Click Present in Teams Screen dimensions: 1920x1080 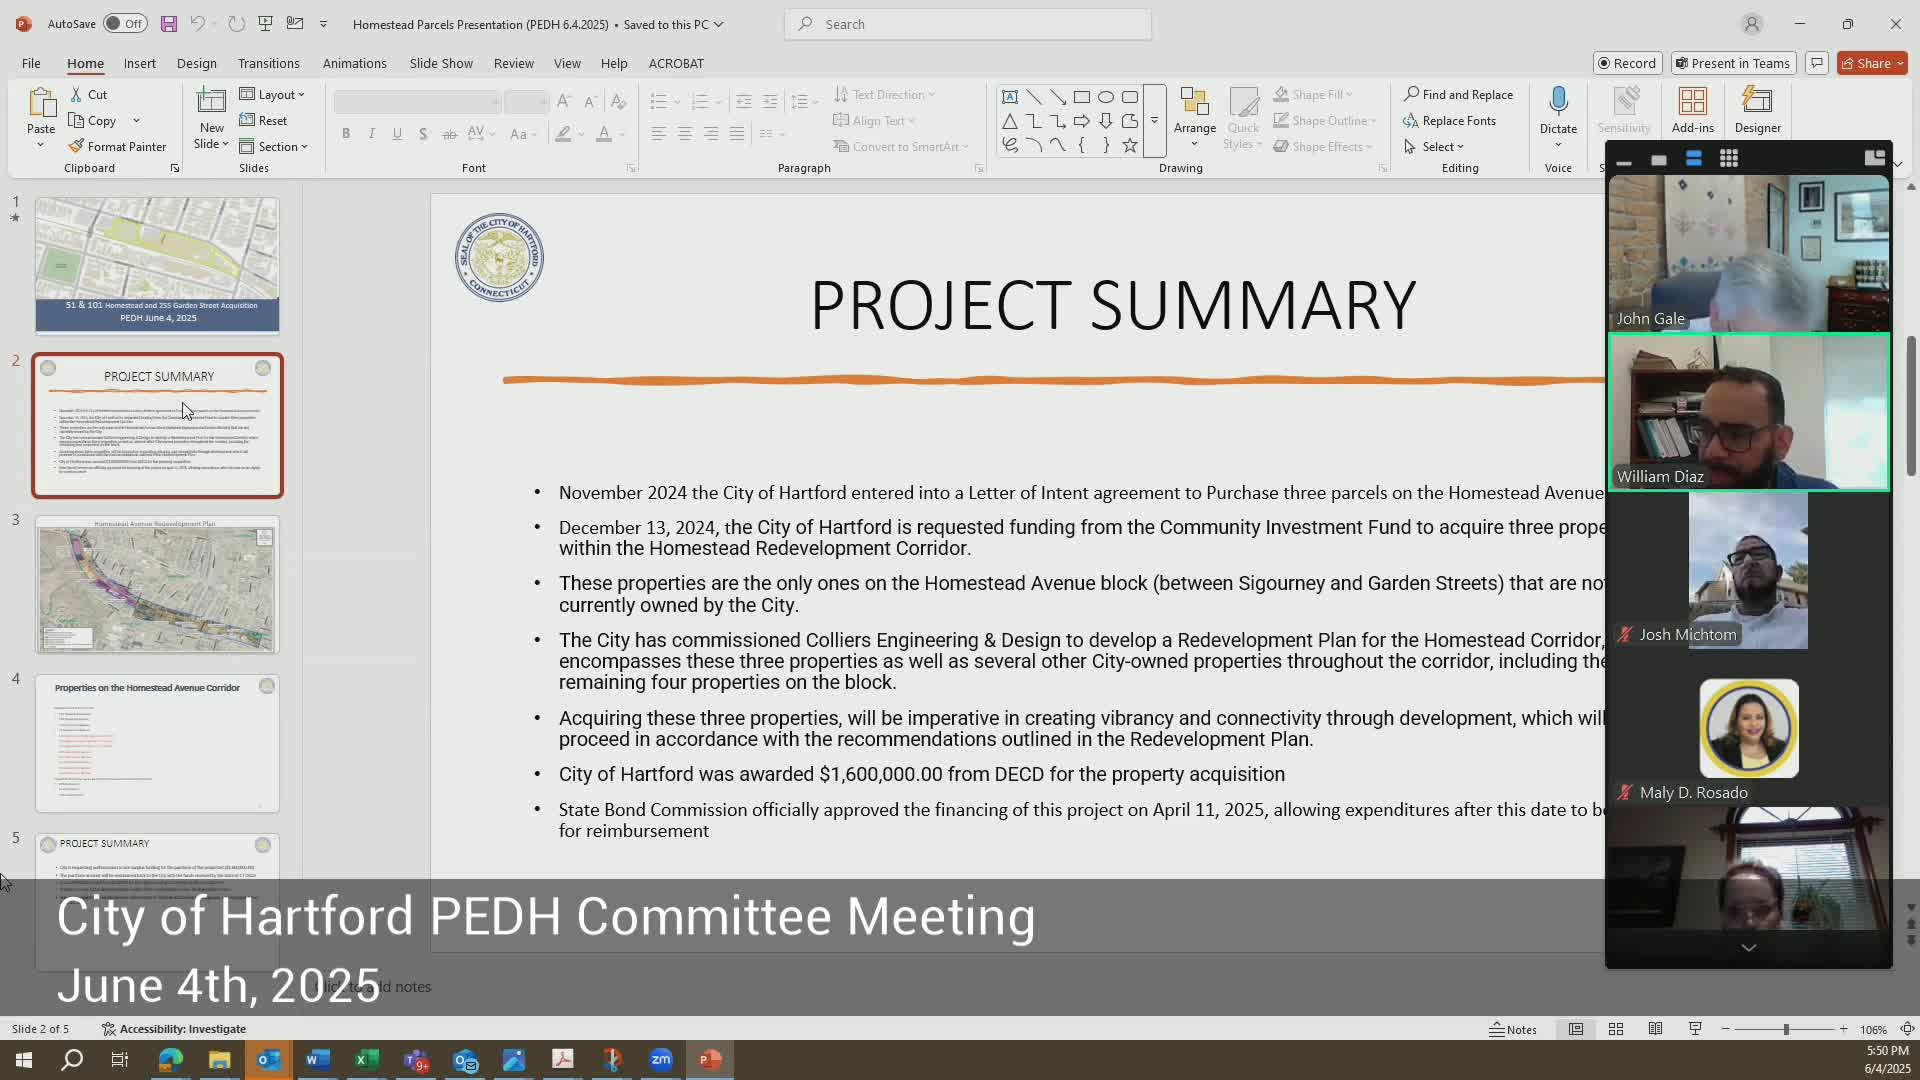click(x=1733, y=63)
